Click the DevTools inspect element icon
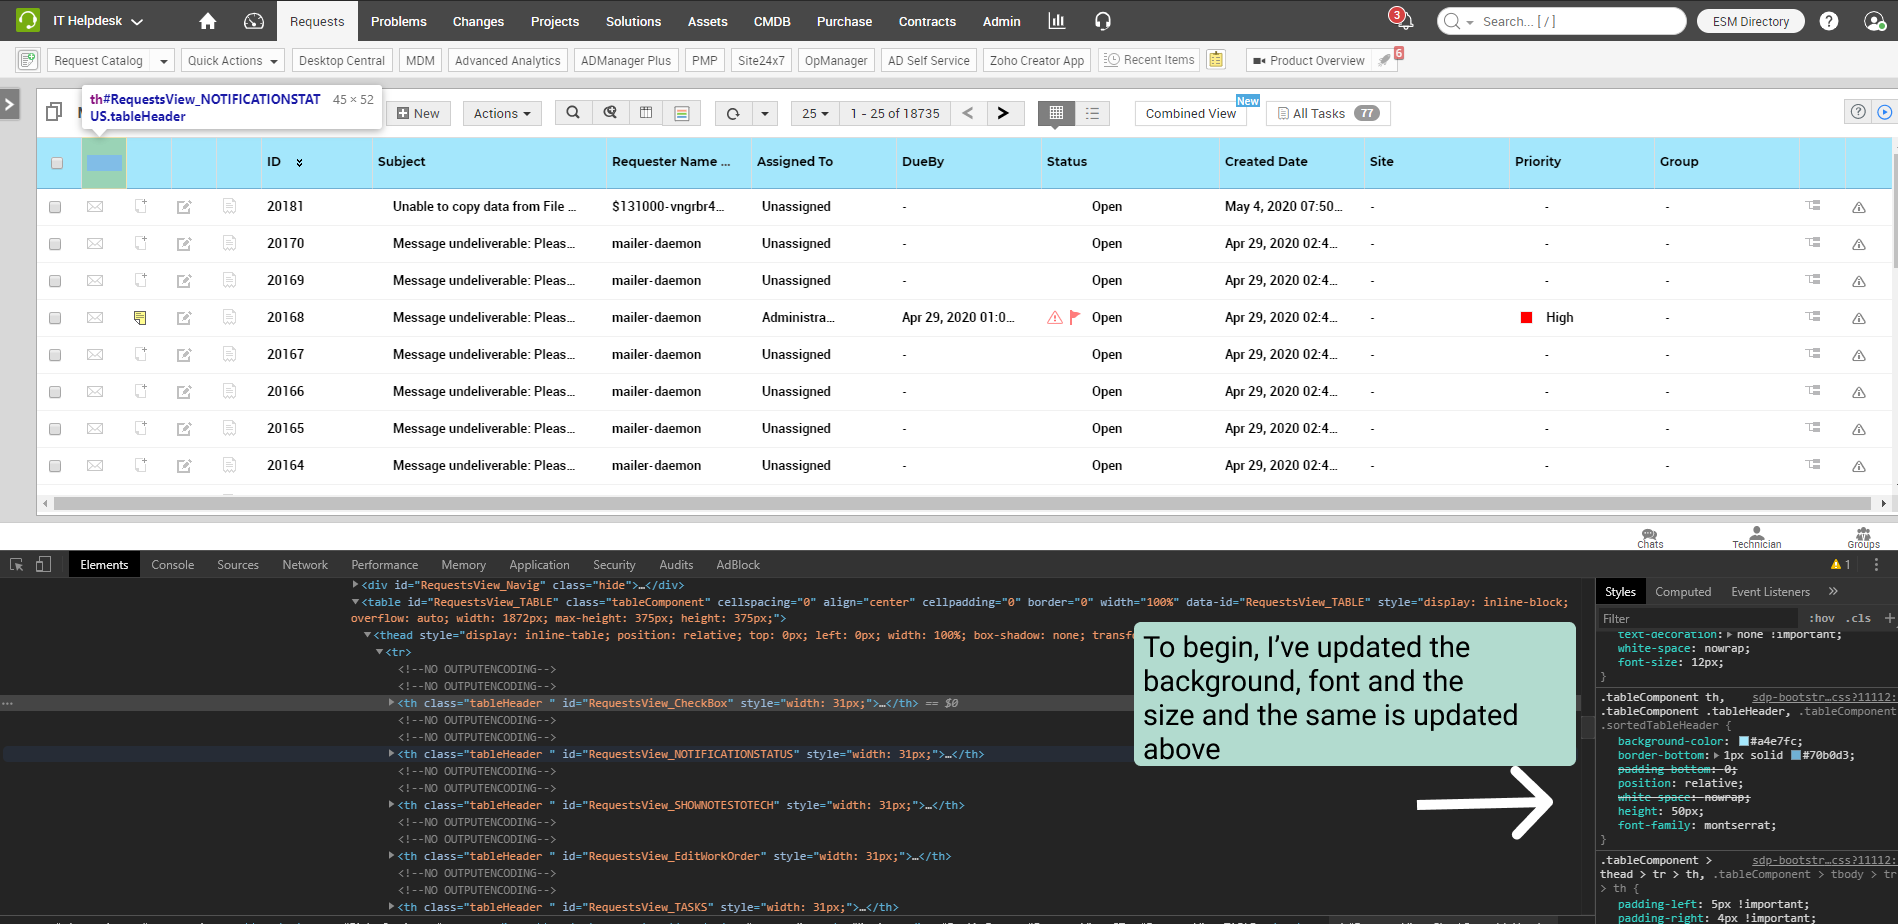 (17, 565)
